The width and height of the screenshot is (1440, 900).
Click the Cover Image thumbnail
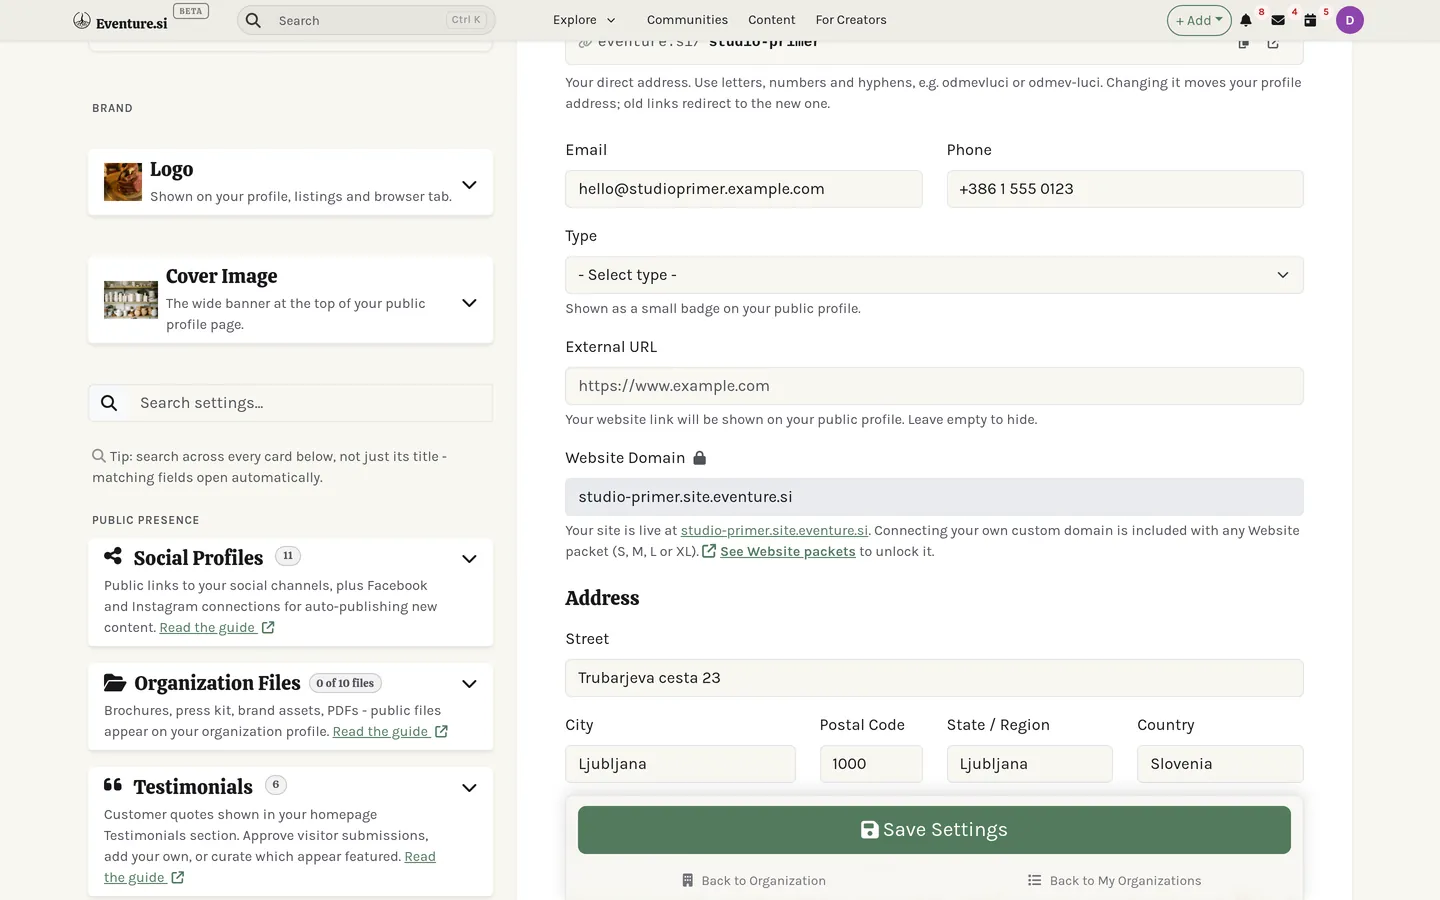click(x=131, y=300)
